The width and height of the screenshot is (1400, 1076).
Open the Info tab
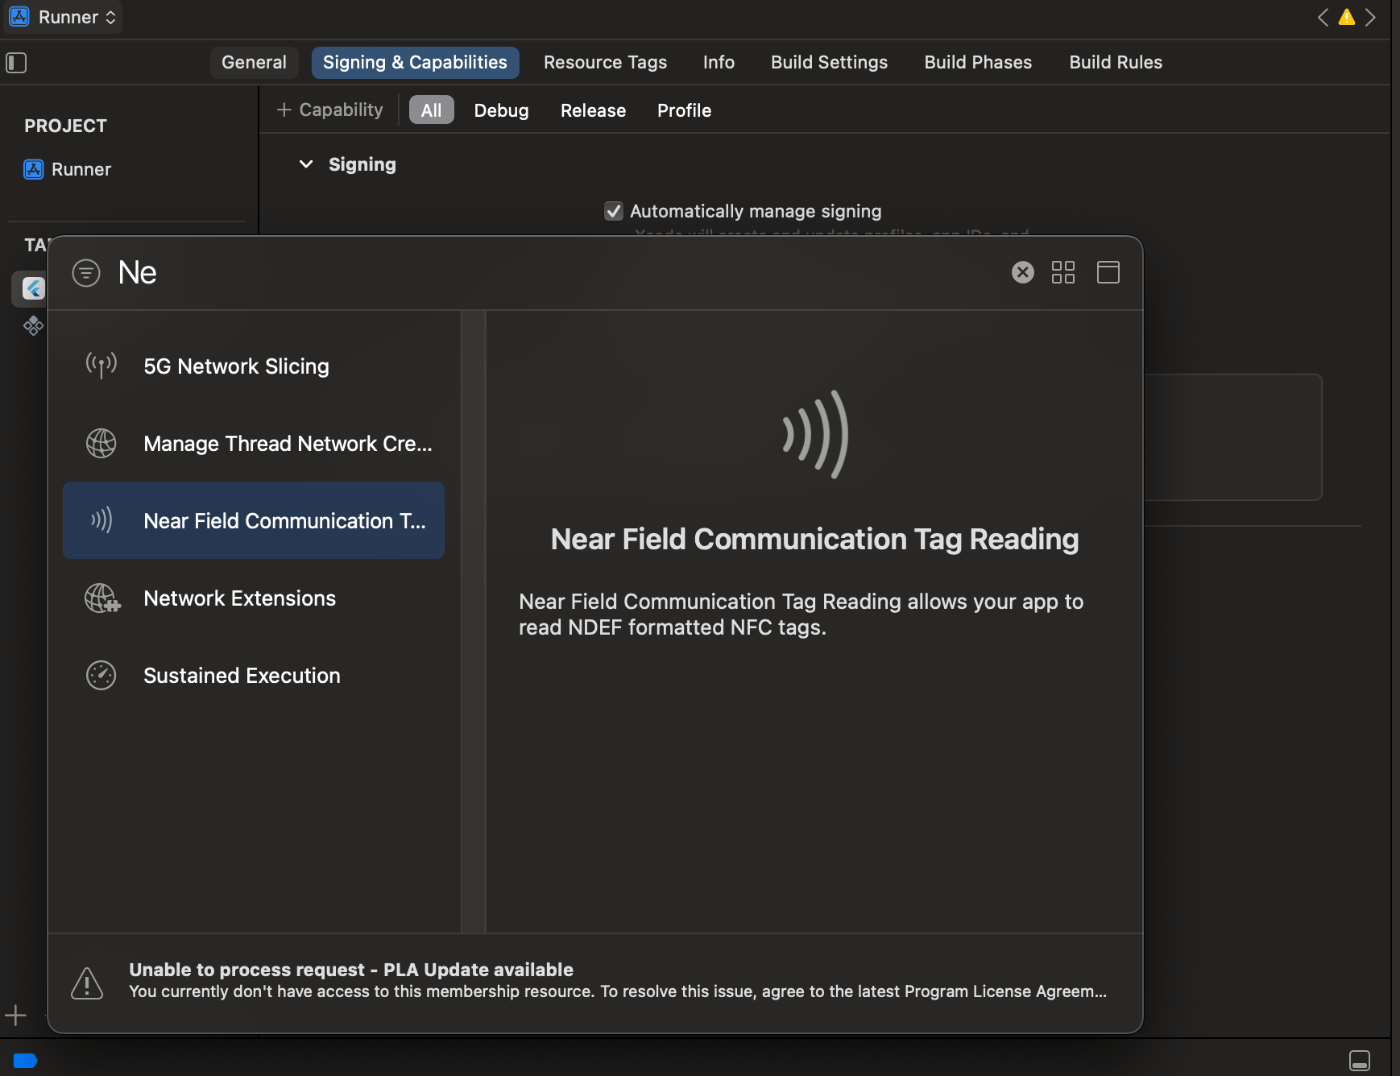pyautogui.click(x=719, y=62)
